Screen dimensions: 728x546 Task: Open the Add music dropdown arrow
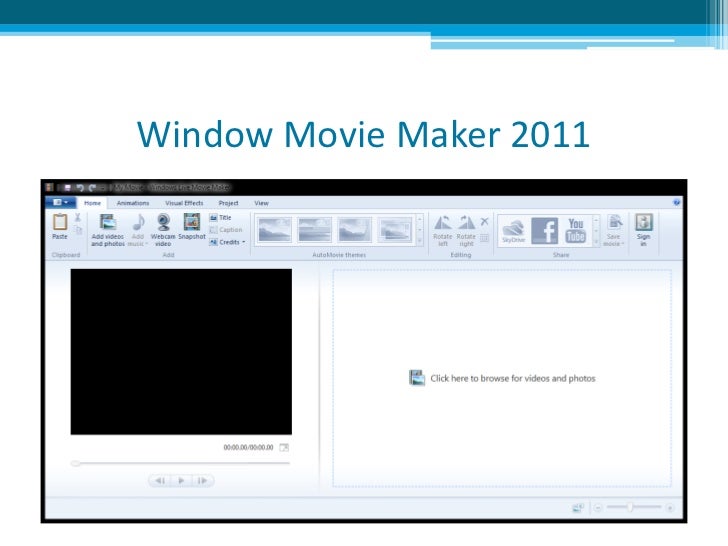(x=146, y=244)
